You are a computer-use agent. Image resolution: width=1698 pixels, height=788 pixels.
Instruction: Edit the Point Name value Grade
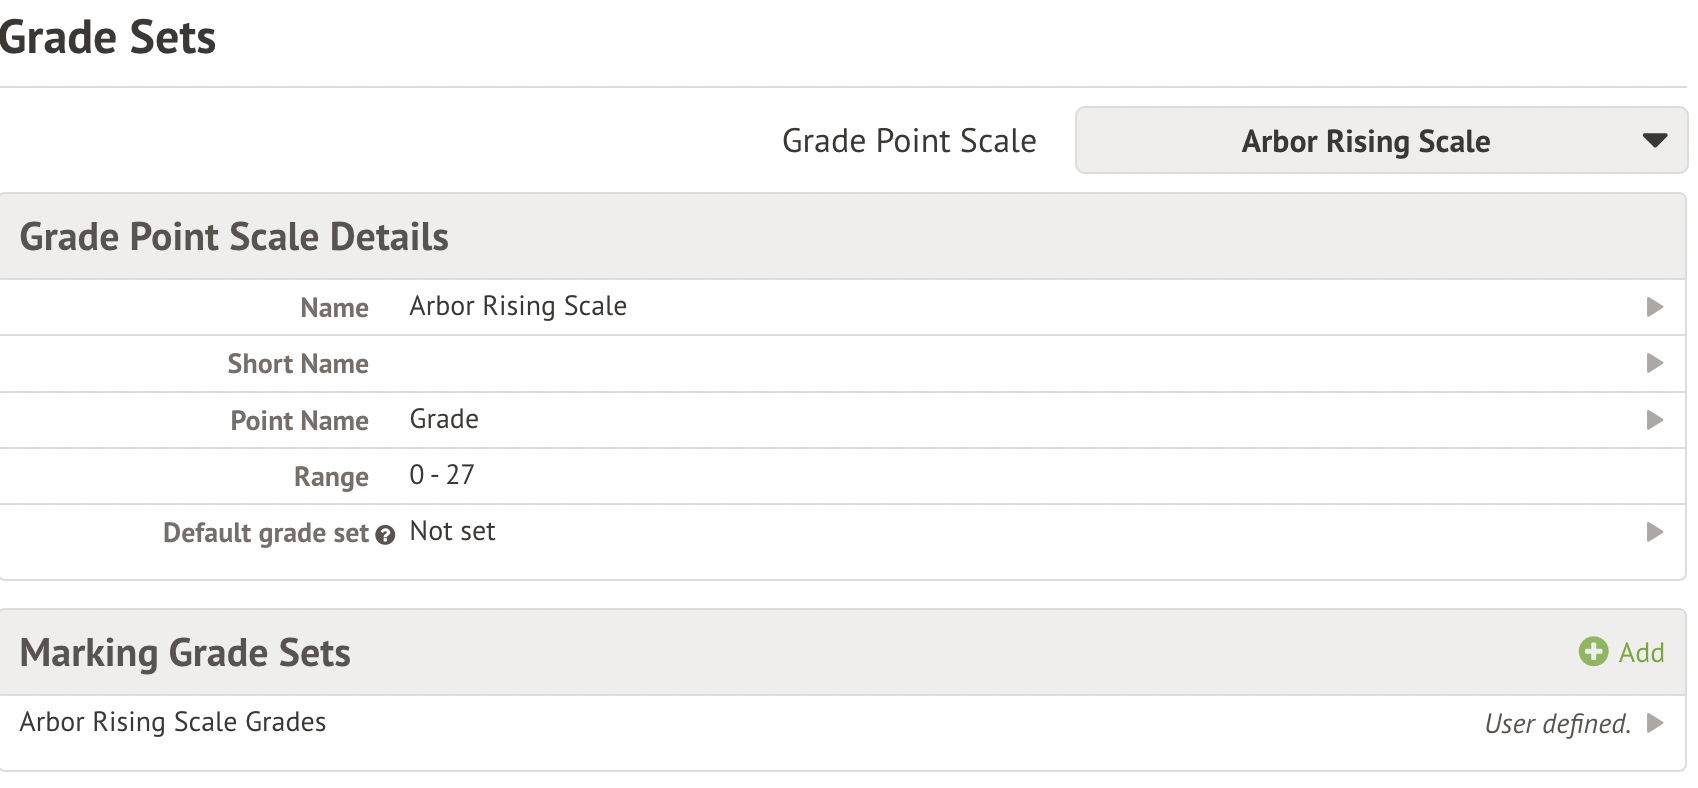click(444, 419)
